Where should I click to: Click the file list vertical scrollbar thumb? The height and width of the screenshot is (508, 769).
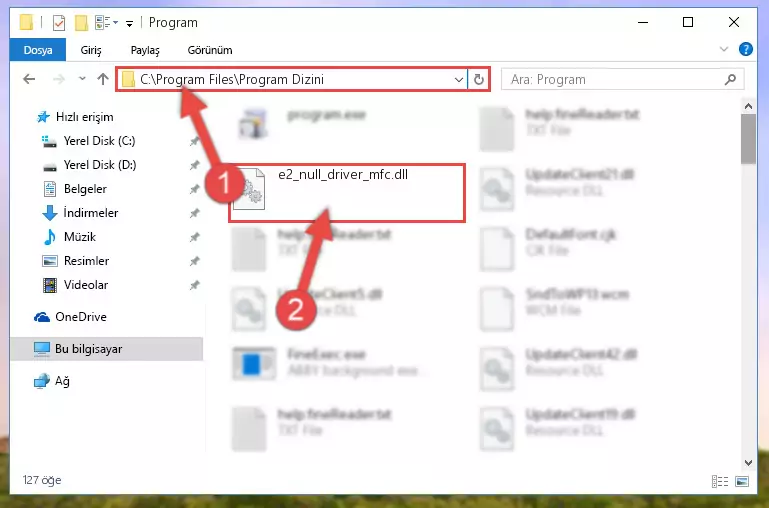click(748, 140)
